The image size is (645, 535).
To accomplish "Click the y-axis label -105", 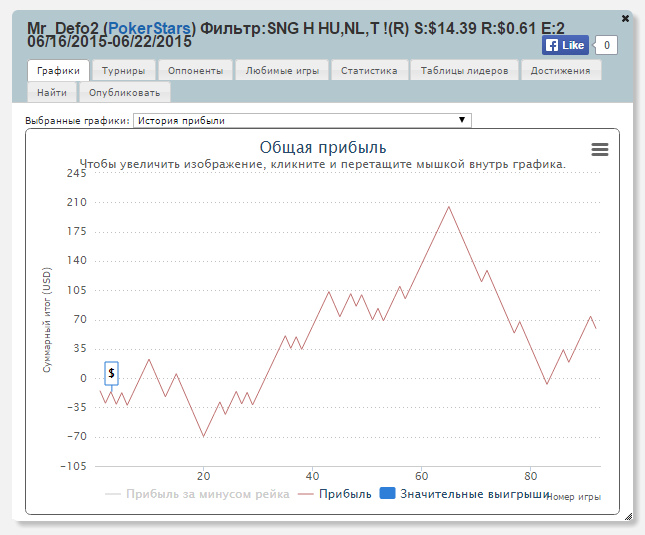I will (x=74, y=466).
